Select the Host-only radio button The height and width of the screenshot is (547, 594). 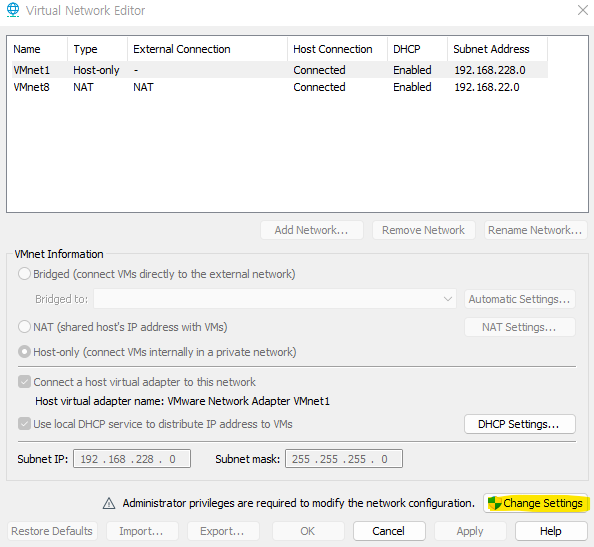click(24, 352)
